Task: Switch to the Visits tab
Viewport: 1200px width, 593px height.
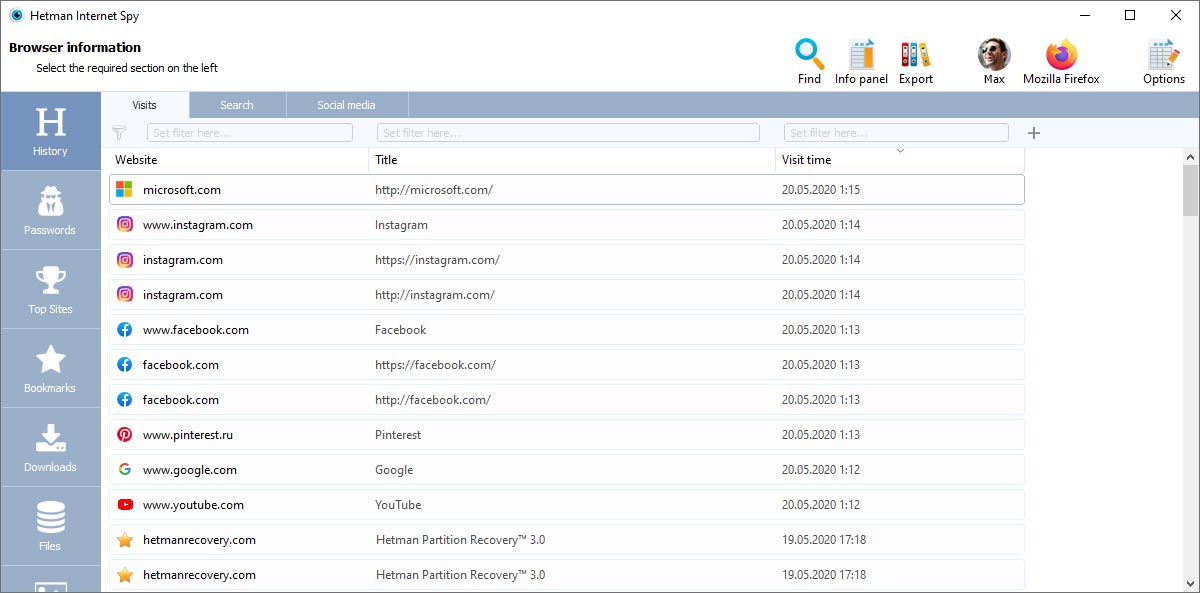Action: pos(145,105)
